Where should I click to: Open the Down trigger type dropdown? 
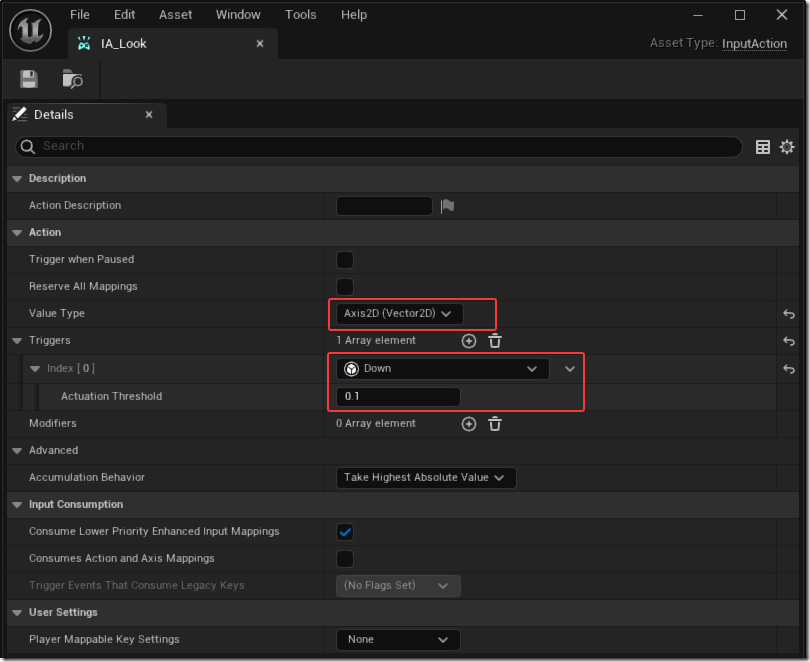[443, 369]
